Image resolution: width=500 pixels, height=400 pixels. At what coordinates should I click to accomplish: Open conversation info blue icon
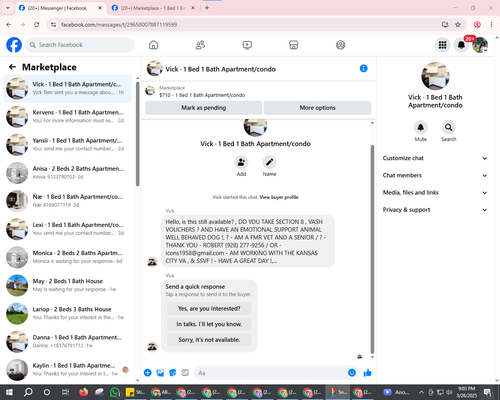[x=363, y=68]
